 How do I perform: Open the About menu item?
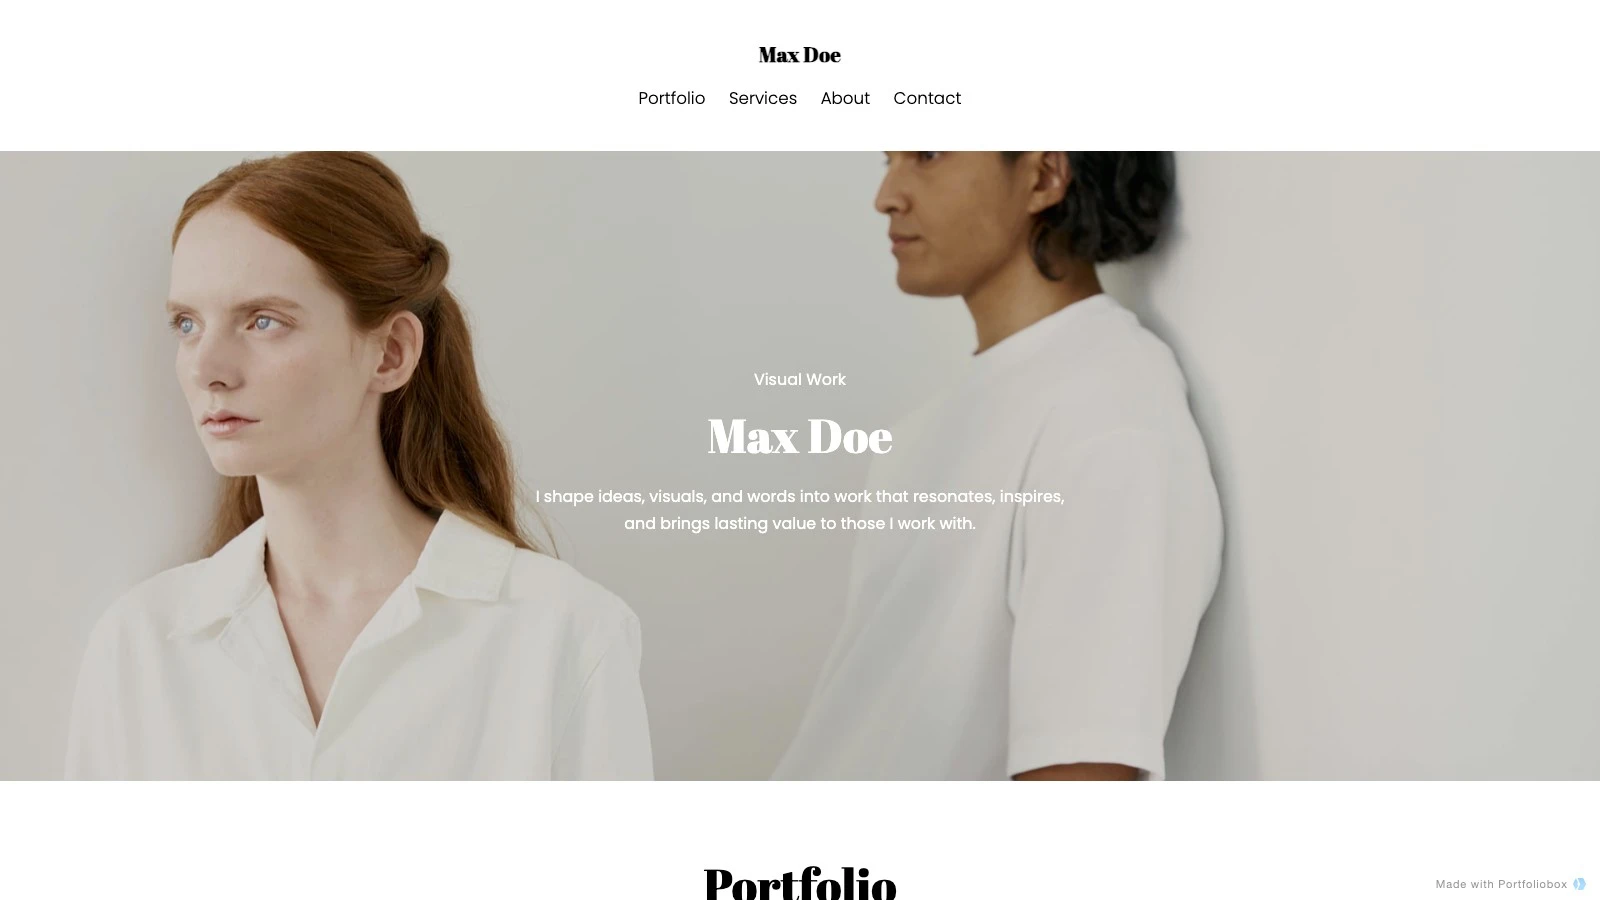pos(845,98)
